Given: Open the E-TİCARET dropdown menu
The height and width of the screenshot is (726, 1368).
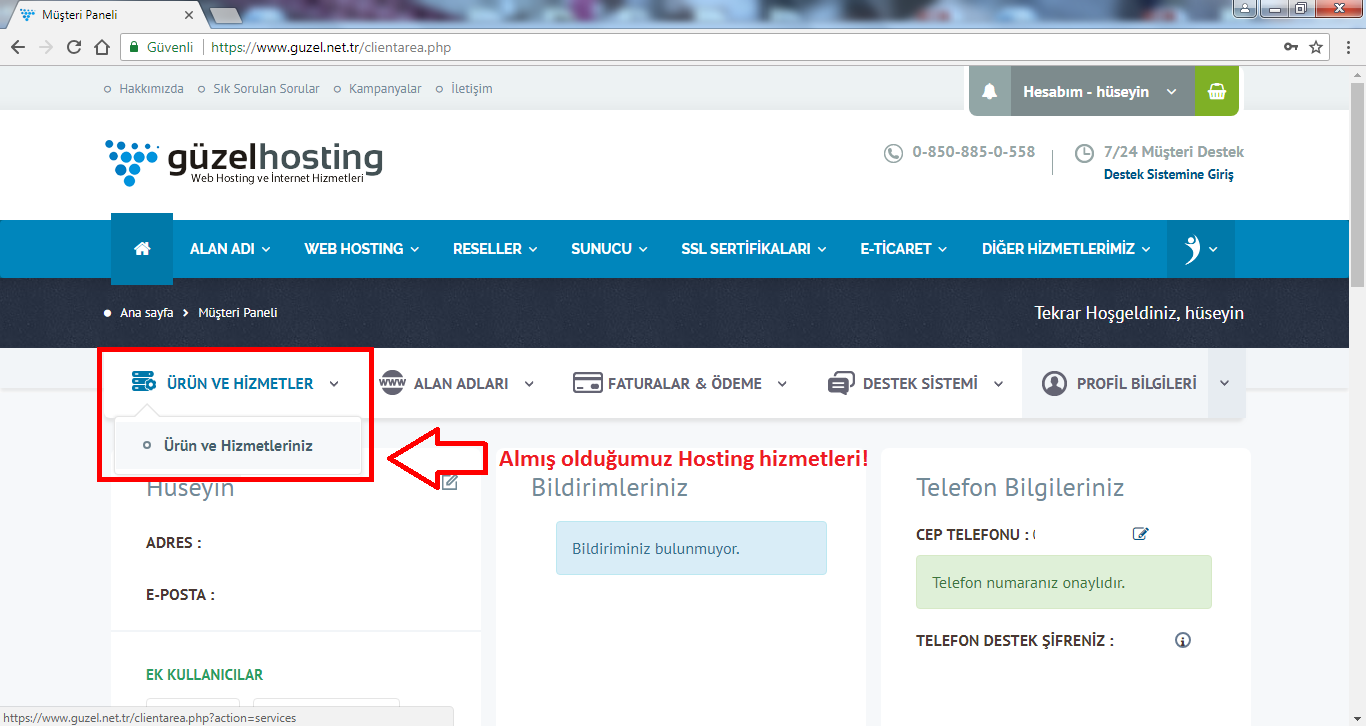Looking at the screenshot, I should point(905,249).
